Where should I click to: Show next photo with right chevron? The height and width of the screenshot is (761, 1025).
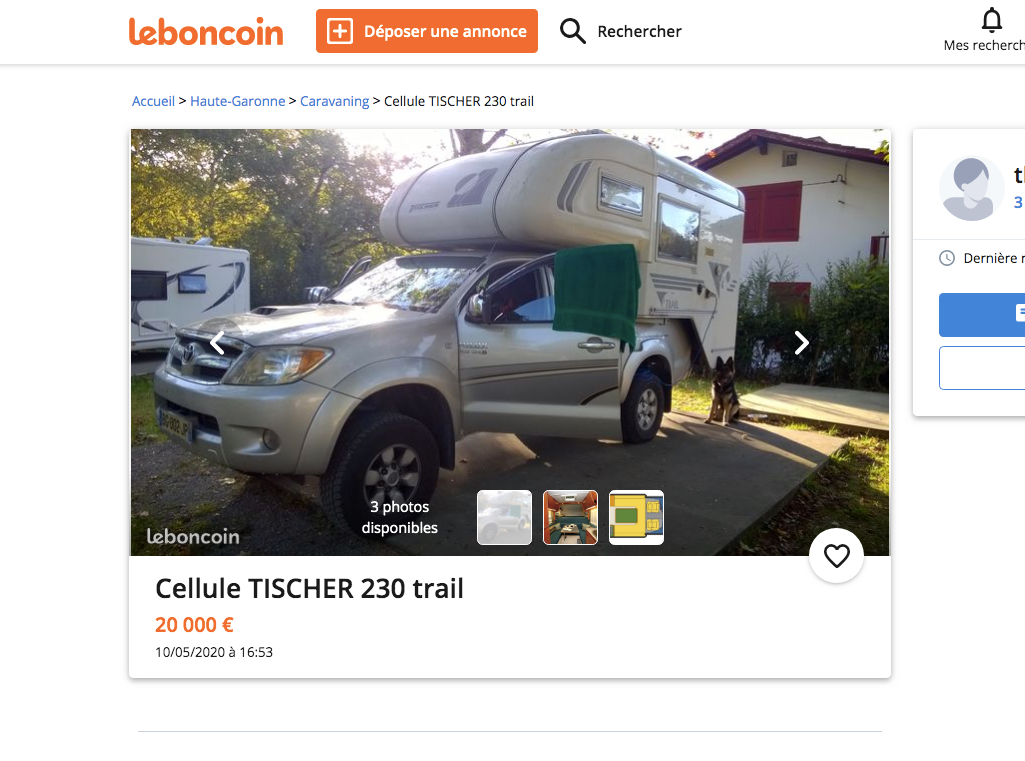pyautogui.click(x=801, y=343)
